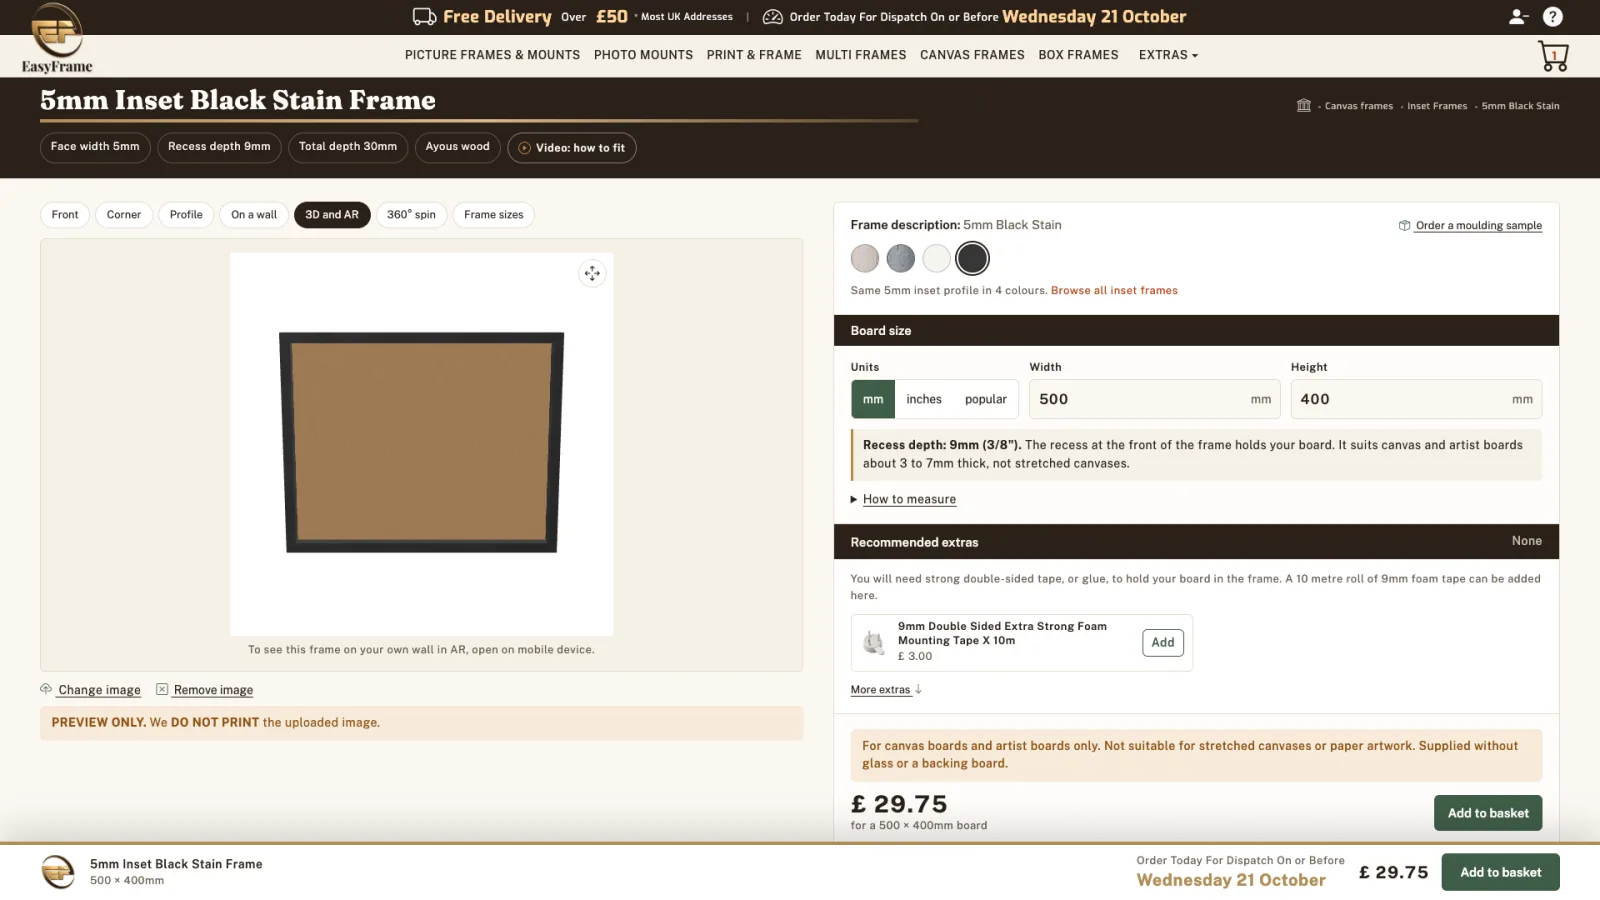This screenshot has width=1600, height=900.
Task: Open the shopping basket icon
Action: click(x=1553, y=56)
